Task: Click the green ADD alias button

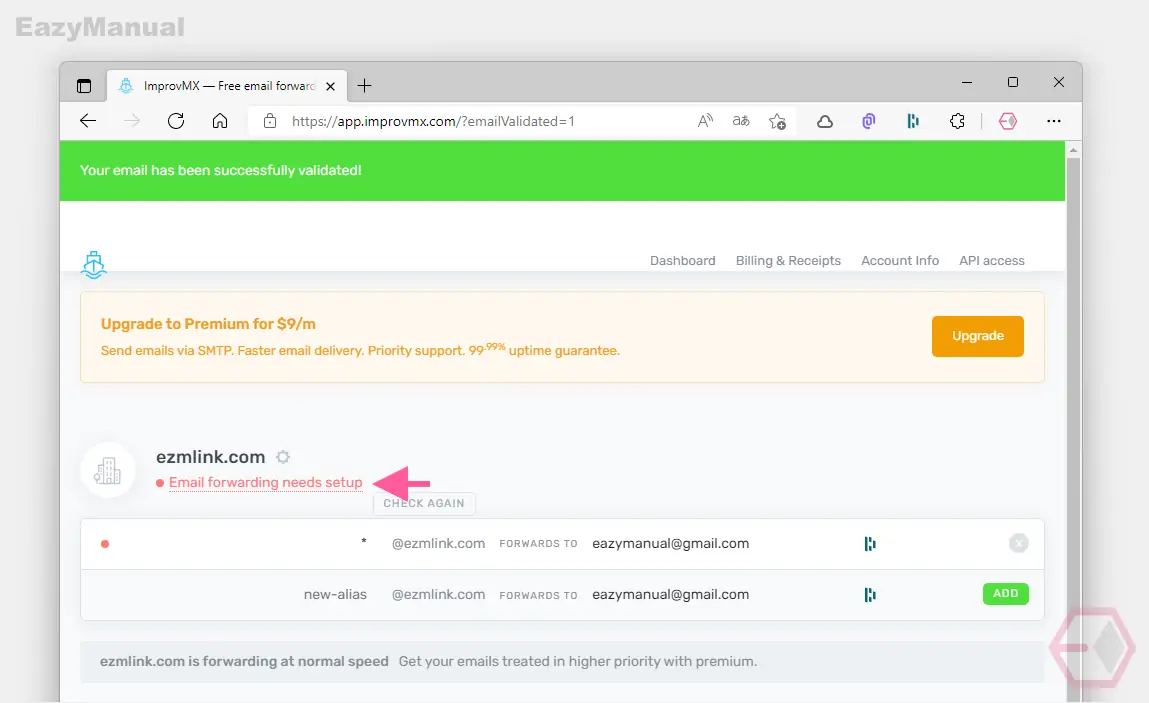Action: (x=1005, y=594)
